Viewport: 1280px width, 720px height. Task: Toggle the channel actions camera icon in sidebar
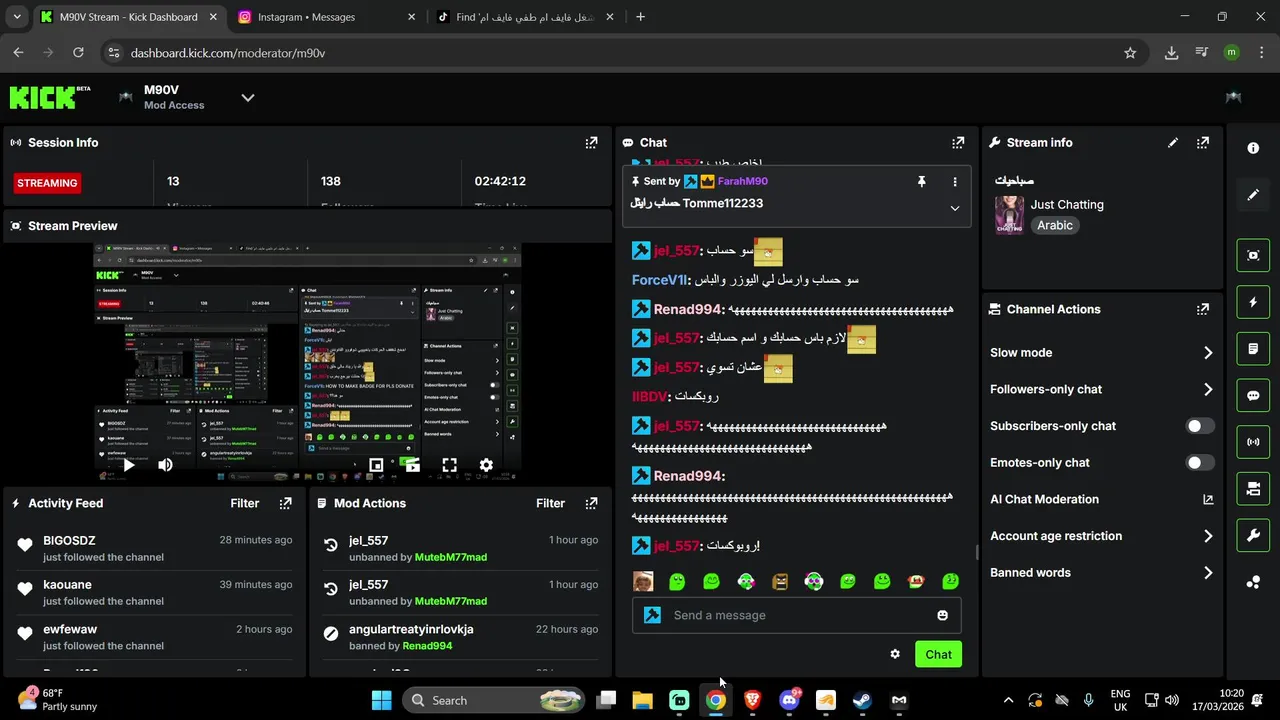(1253, 489)
